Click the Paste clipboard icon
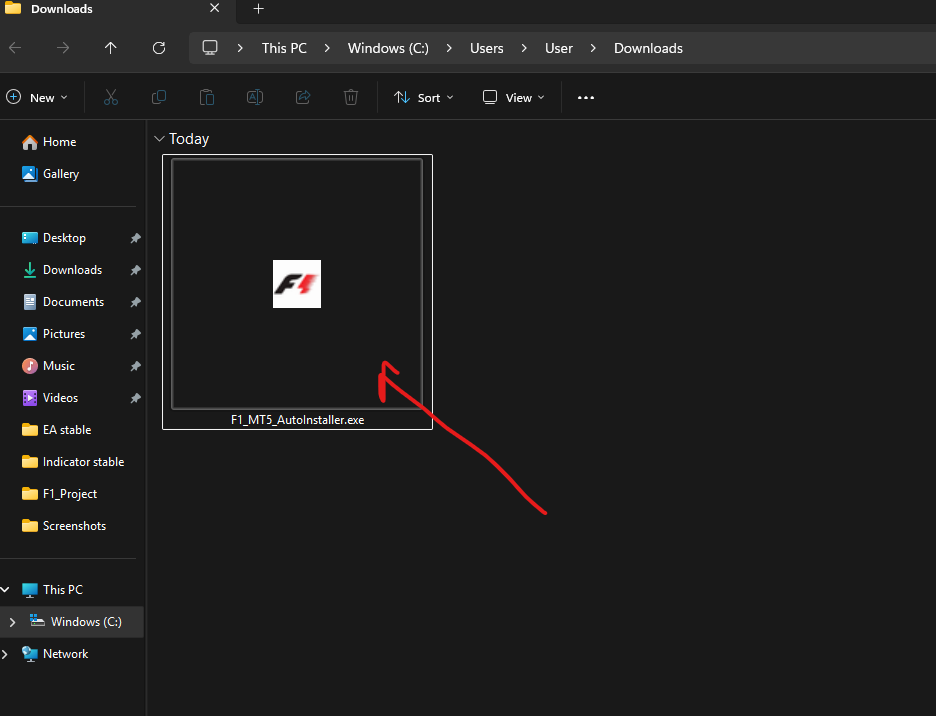The height and width of the screenshot is (716, 936). pyautogui.click(x=207, y=97)
